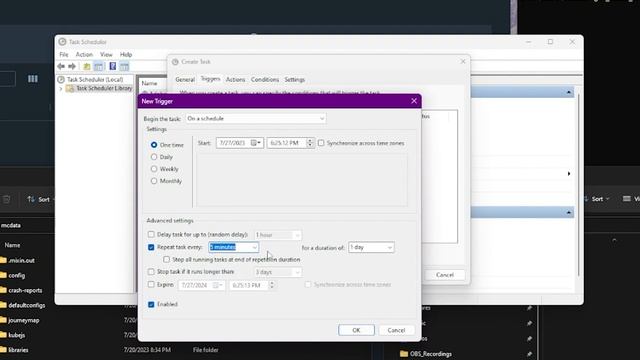The width and height of the screenshot is (640, 360).
Task: Click the Back arrow in Task Scheduler toolbar
Action: [x=61, y=66]
